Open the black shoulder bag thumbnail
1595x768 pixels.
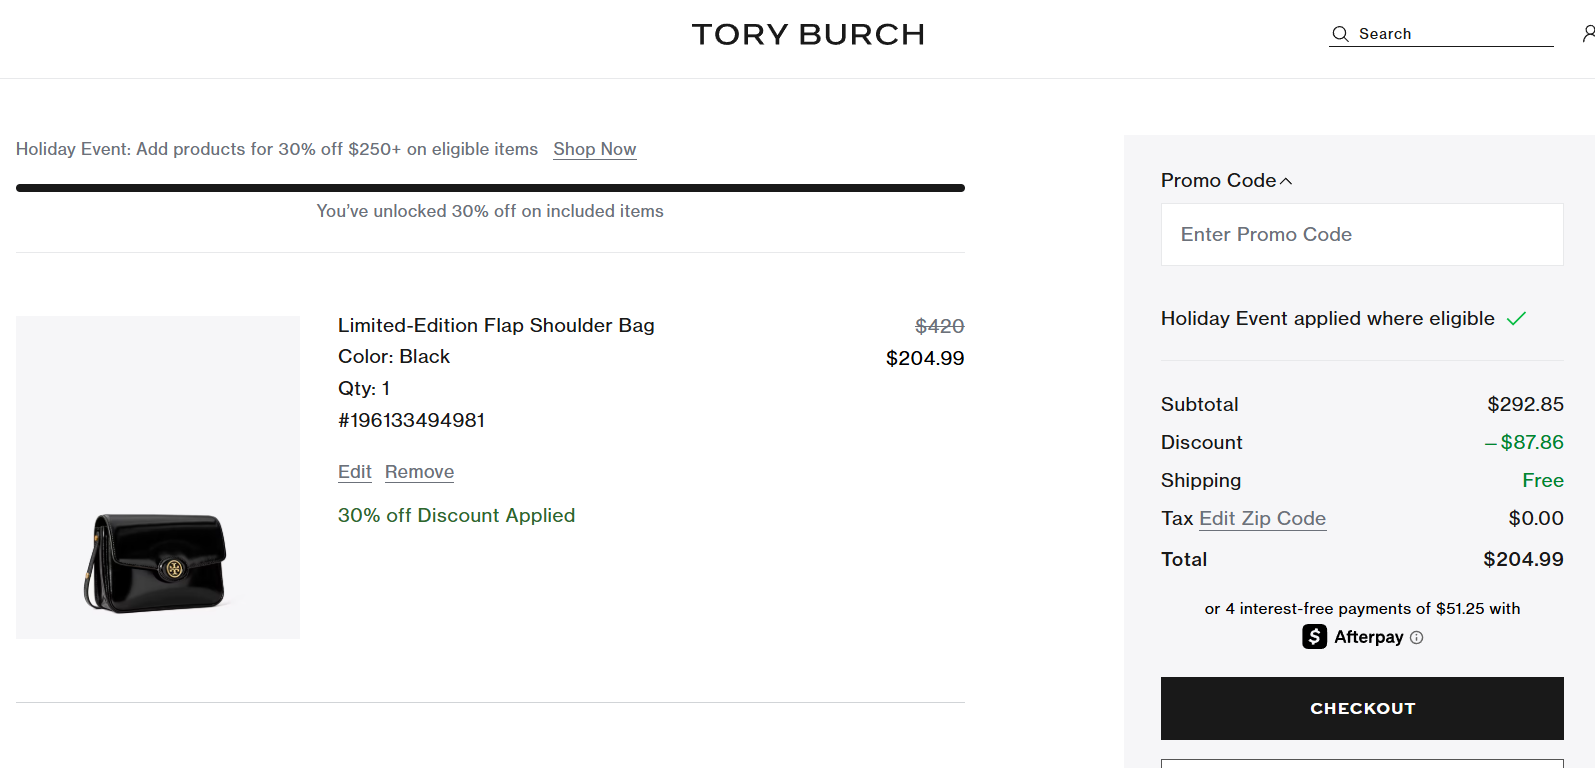point(158,478)
